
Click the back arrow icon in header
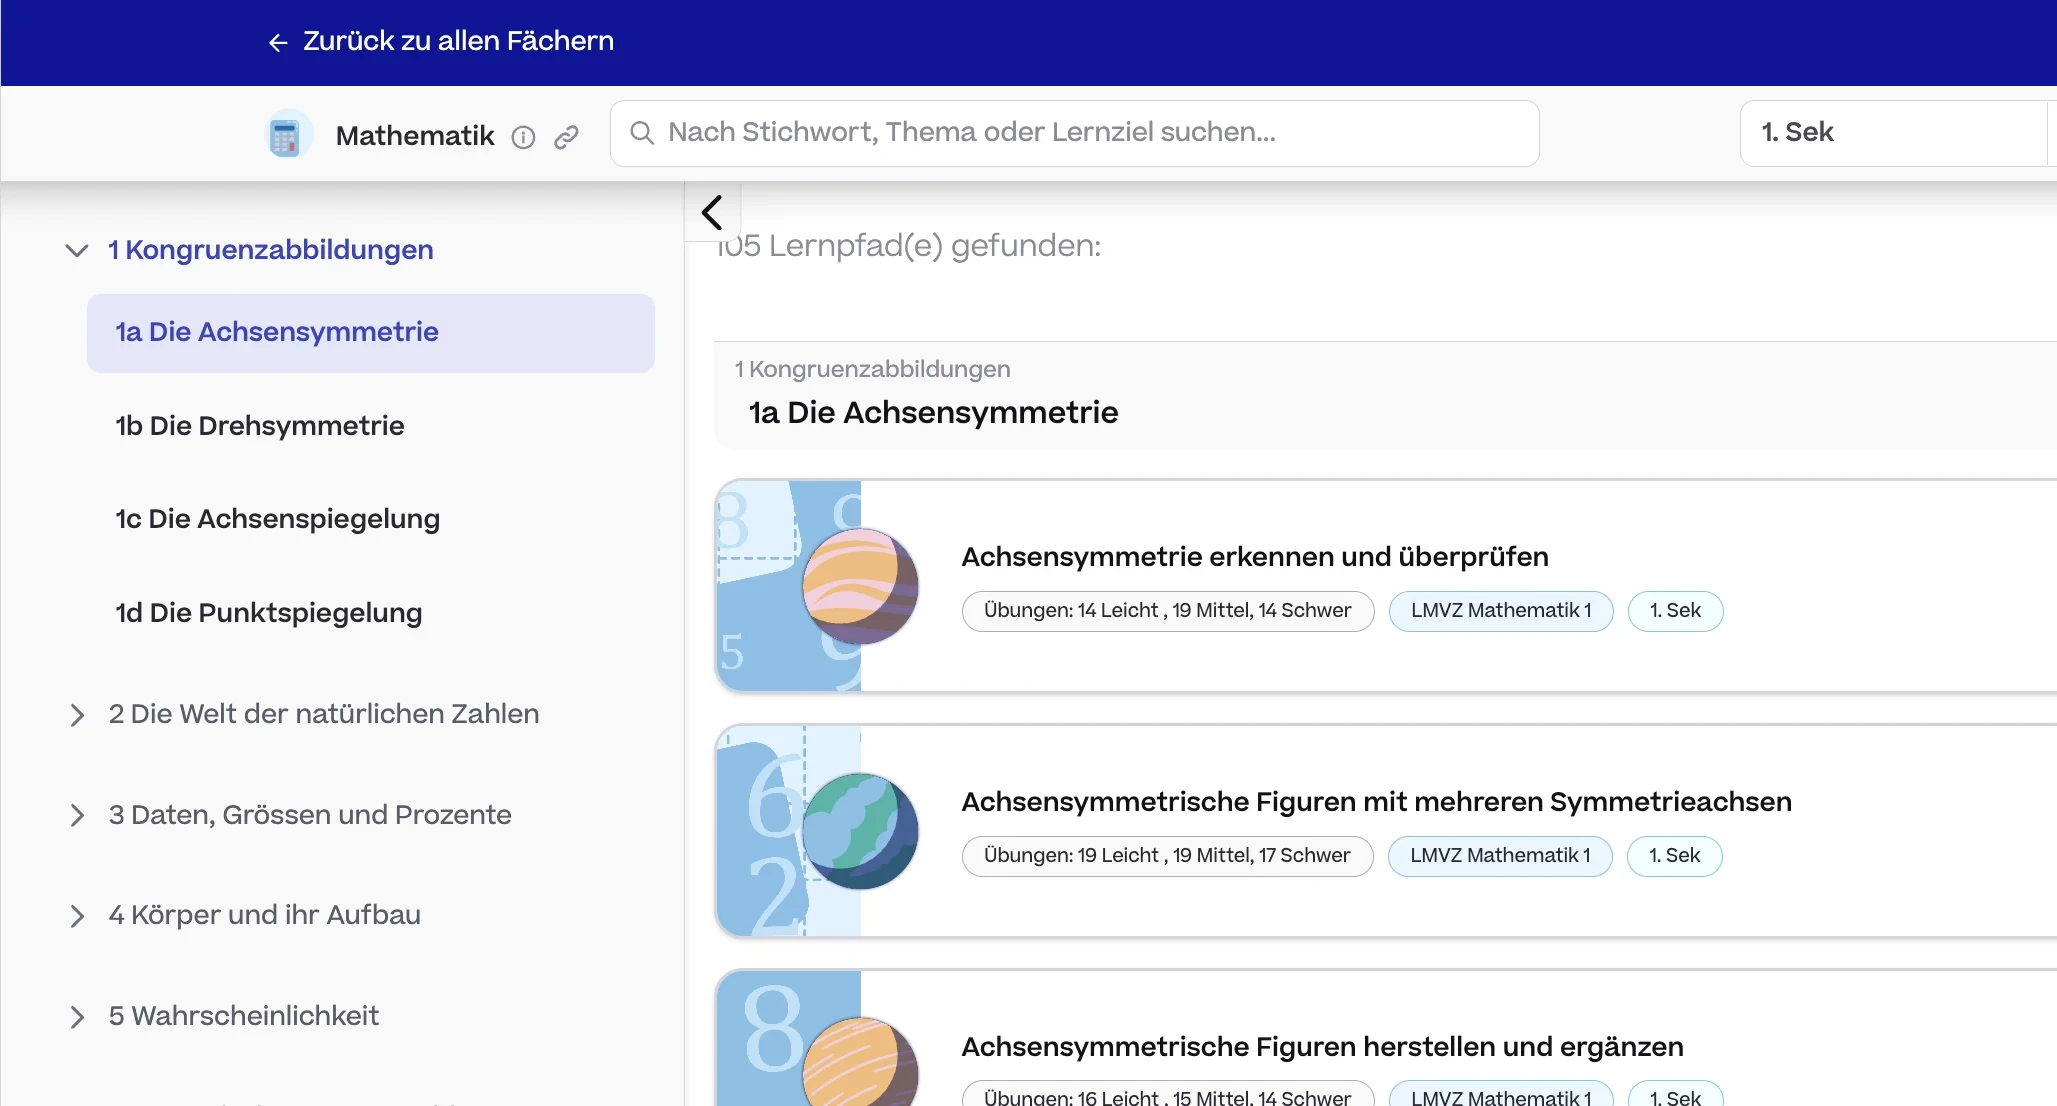pos(278,42)
